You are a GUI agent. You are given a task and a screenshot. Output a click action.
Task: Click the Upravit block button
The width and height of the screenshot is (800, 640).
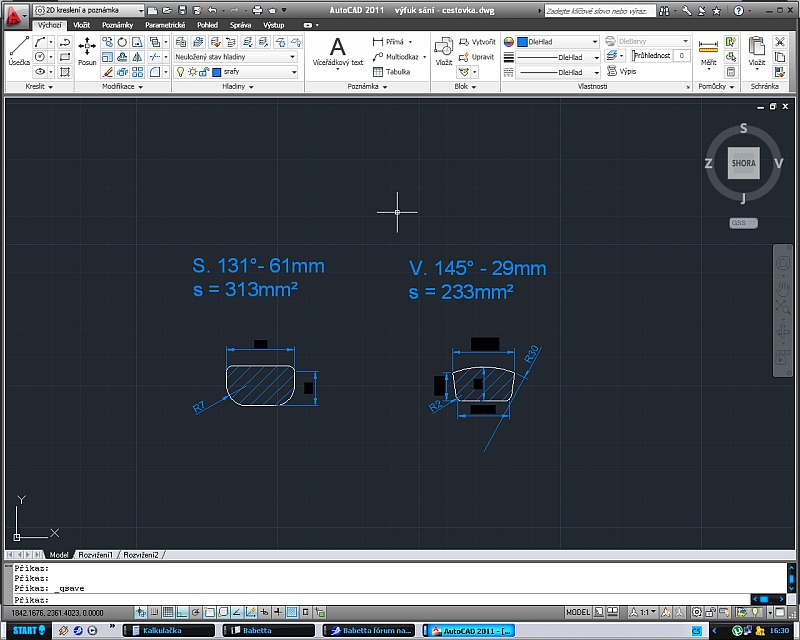[x=477, y=57]
